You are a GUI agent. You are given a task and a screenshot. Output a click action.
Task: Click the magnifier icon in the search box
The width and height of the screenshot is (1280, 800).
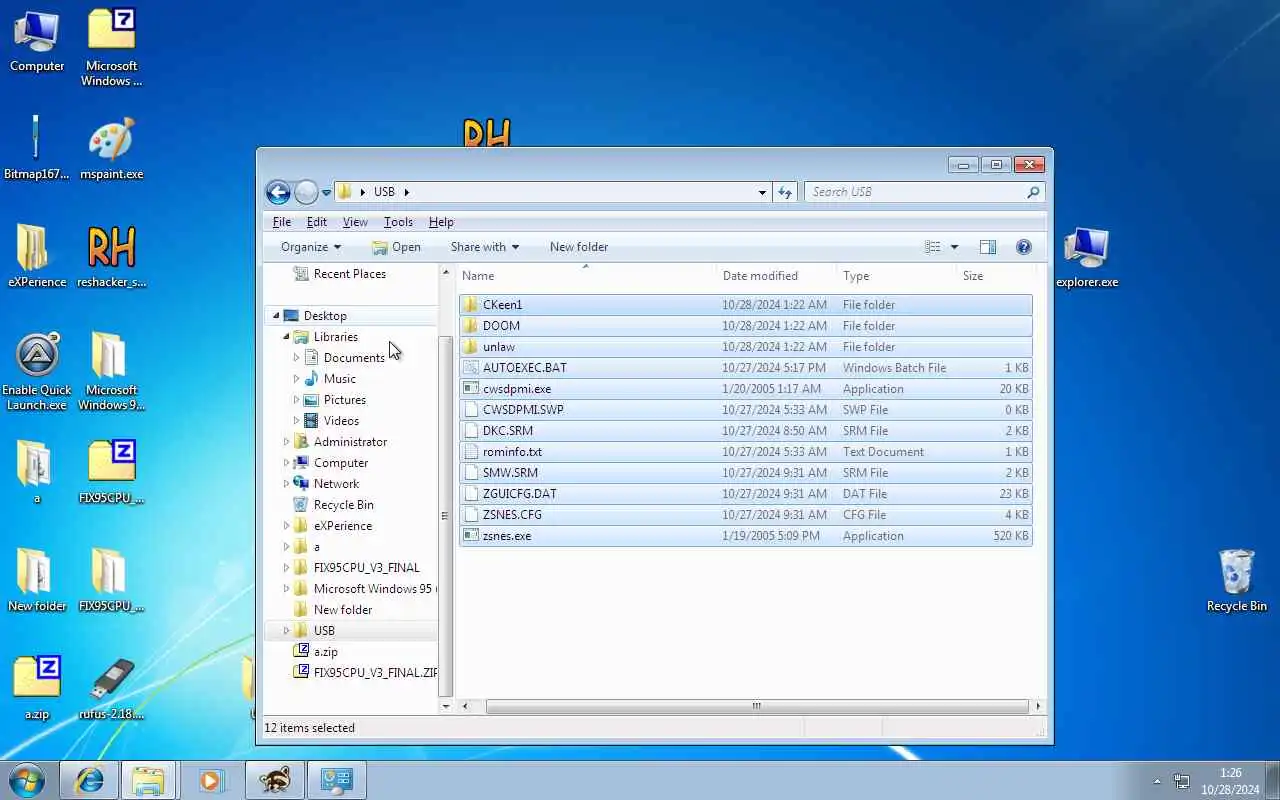[x=1033, y=192]
